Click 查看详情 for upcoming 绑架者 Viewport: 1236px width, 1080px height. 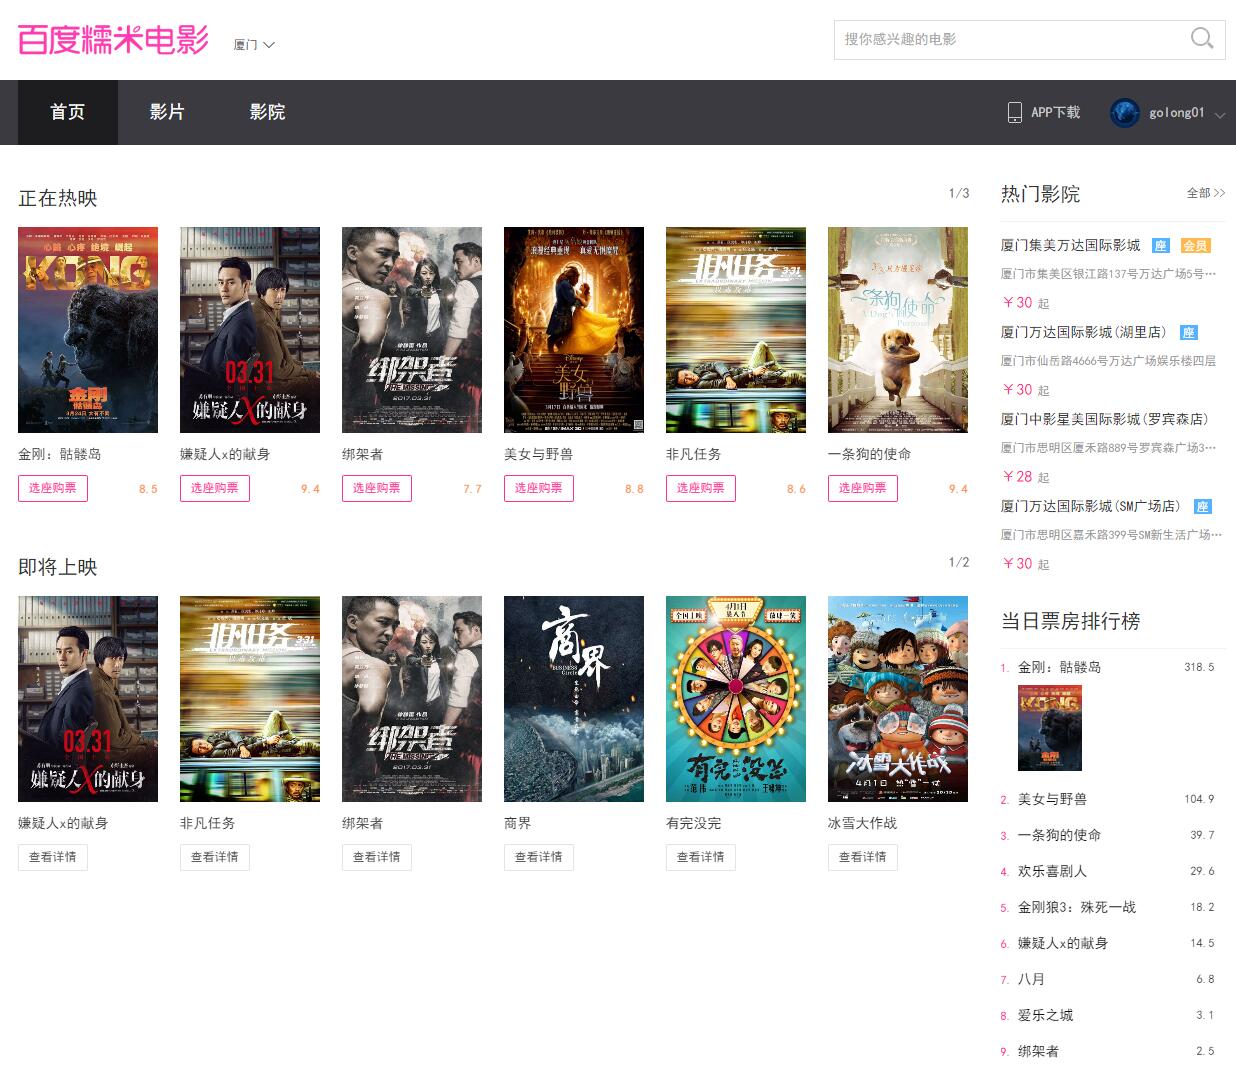pos(377,857)
